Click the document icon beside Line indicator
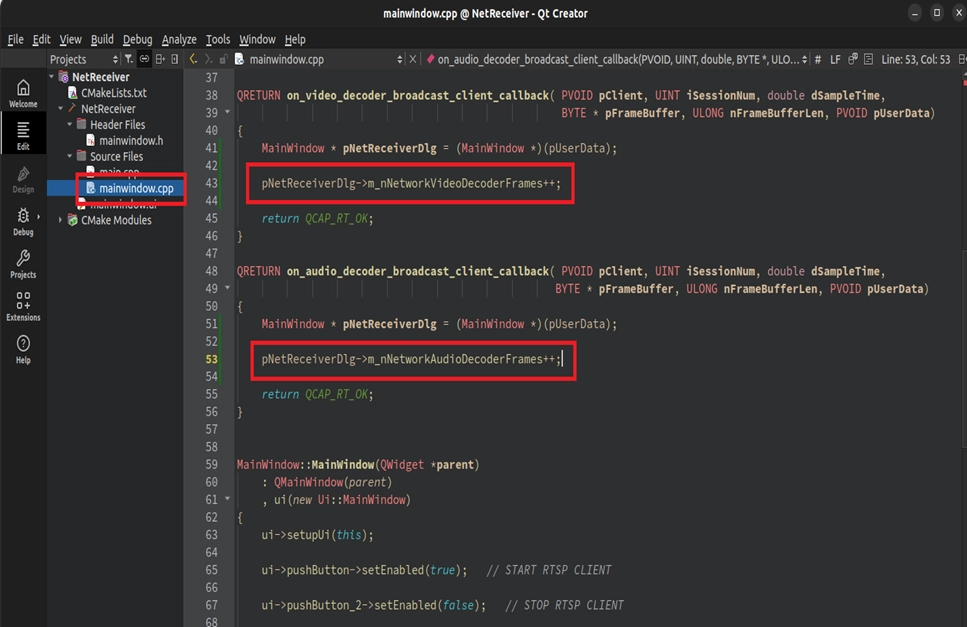This screenshot has width=967, height=627. (868, 59)
